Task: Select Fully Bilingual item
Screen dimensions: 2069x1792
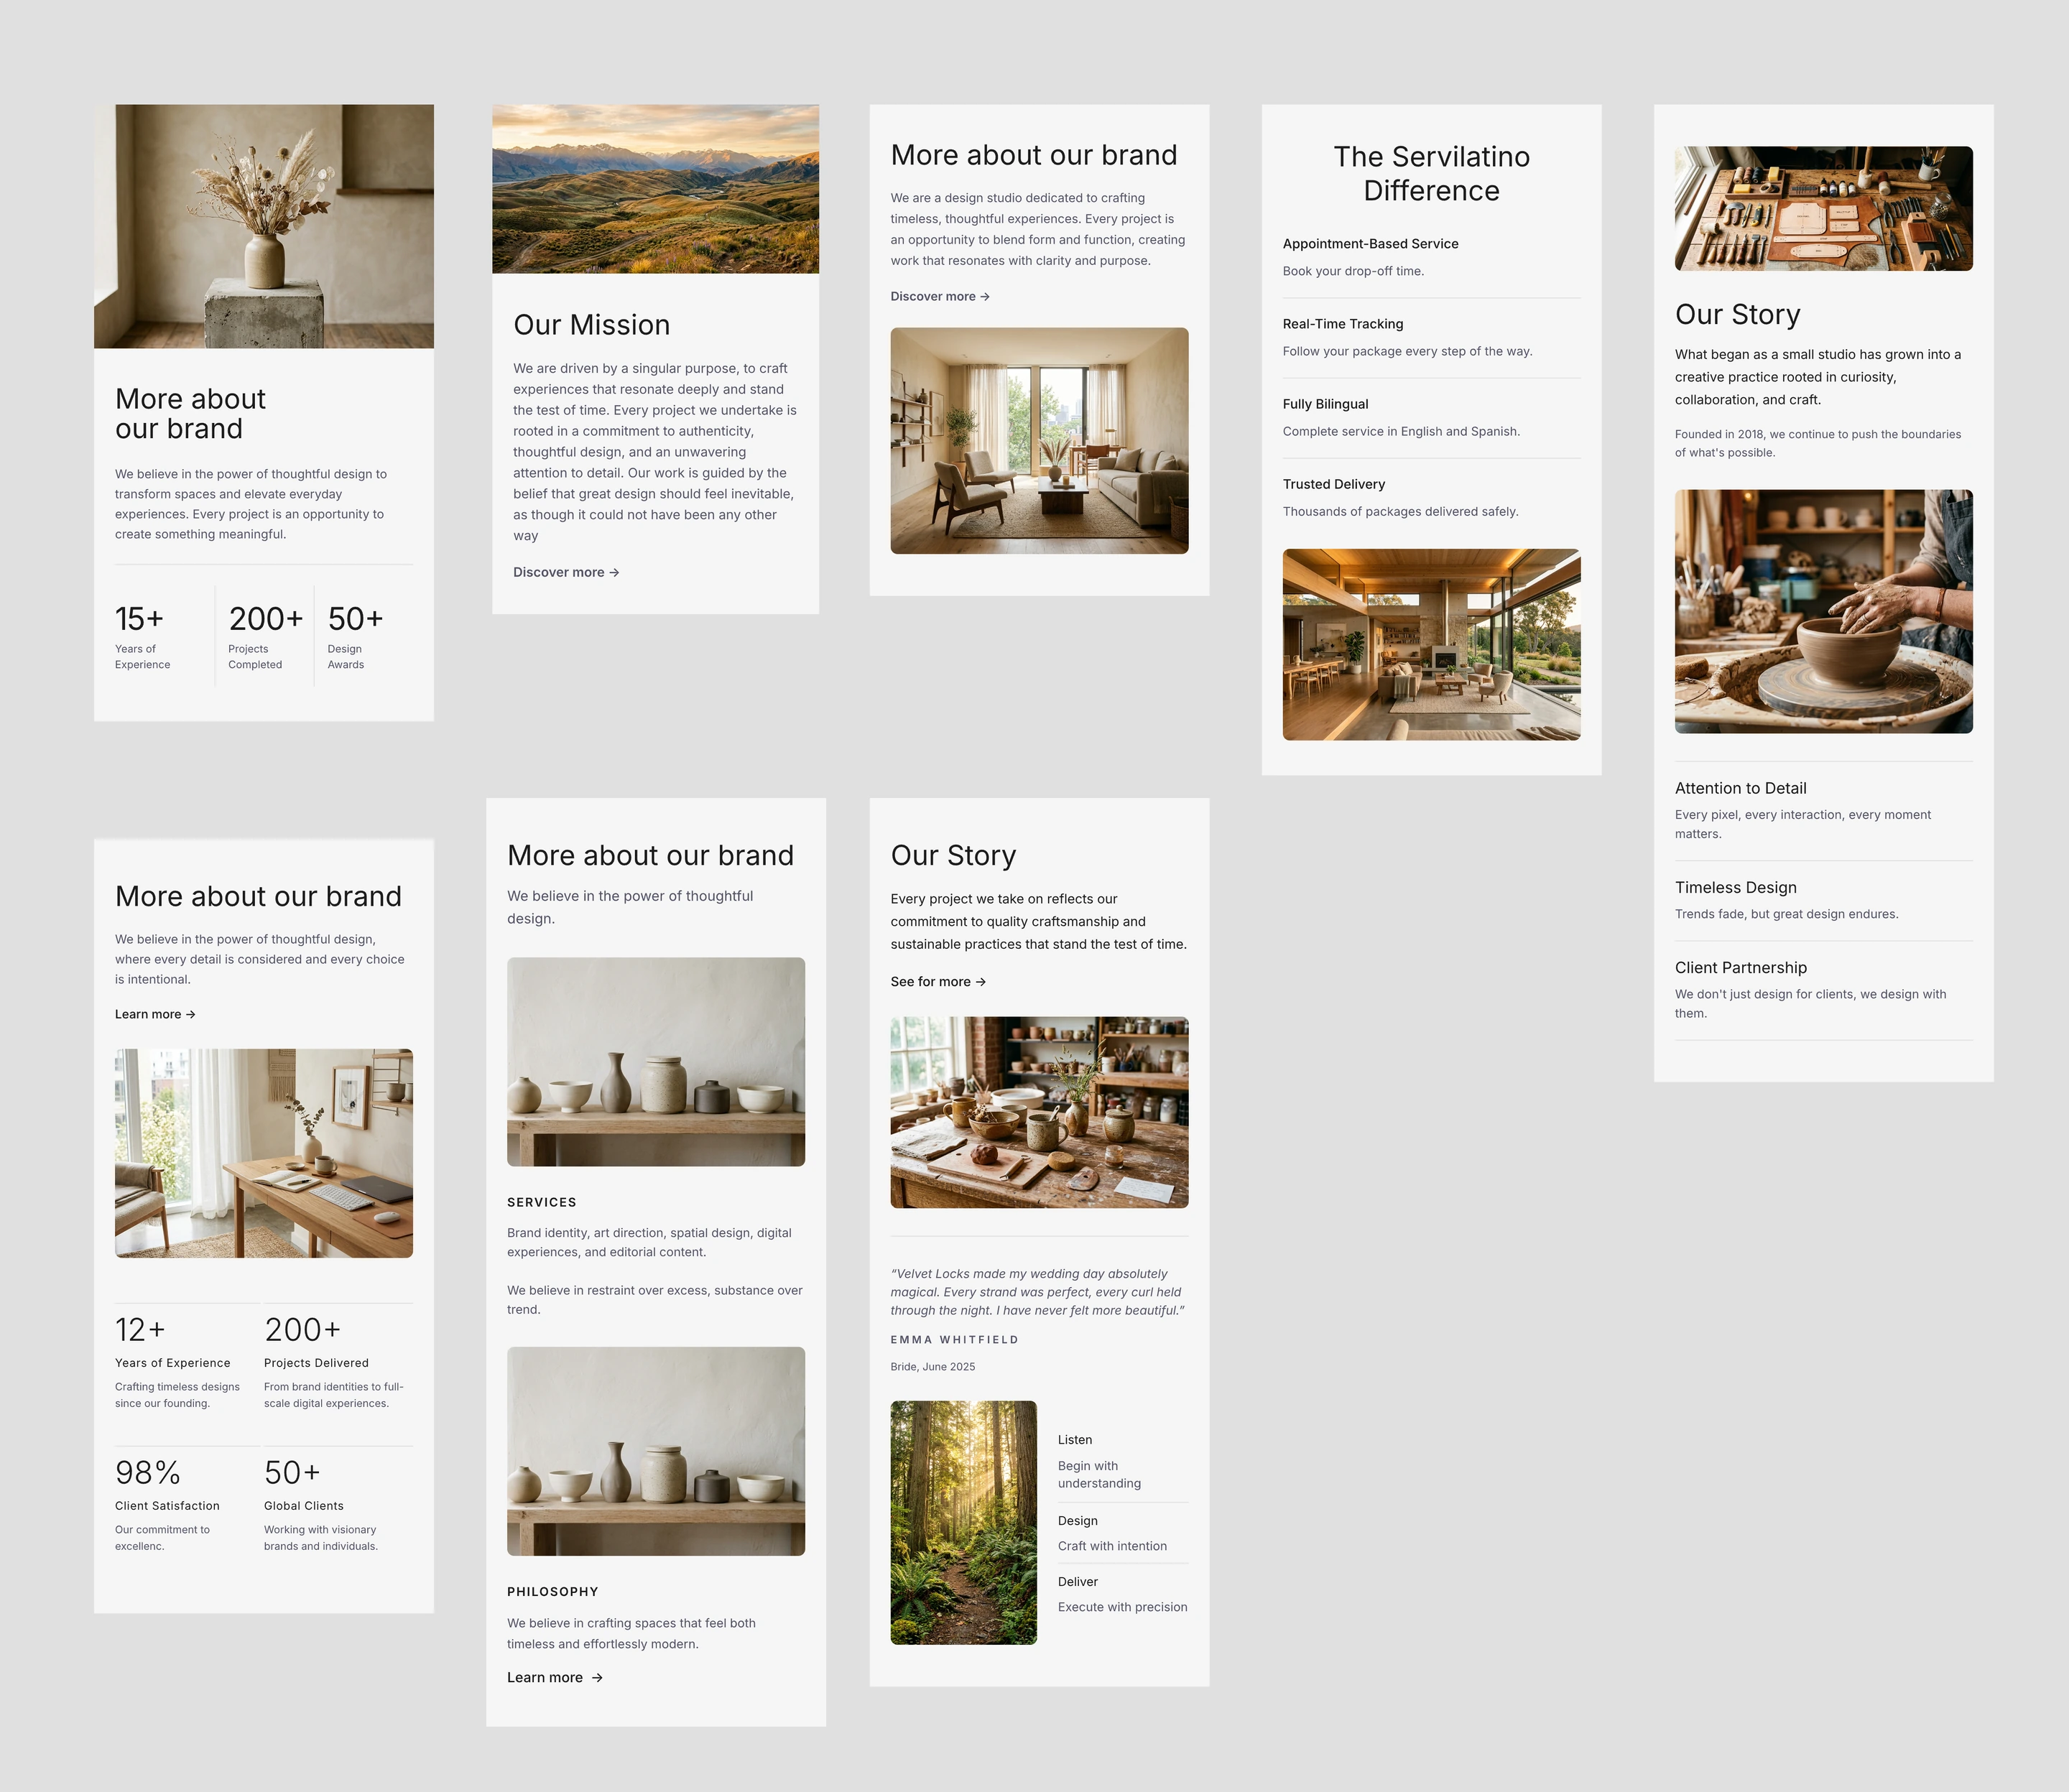Action: (x=1431, y=417)
